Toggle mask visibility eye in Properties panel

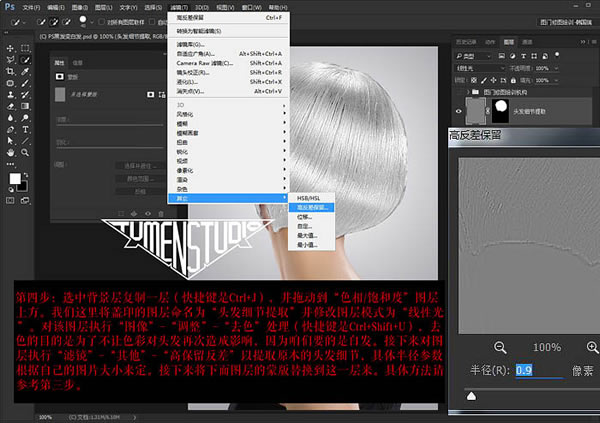tap(148, 213)
